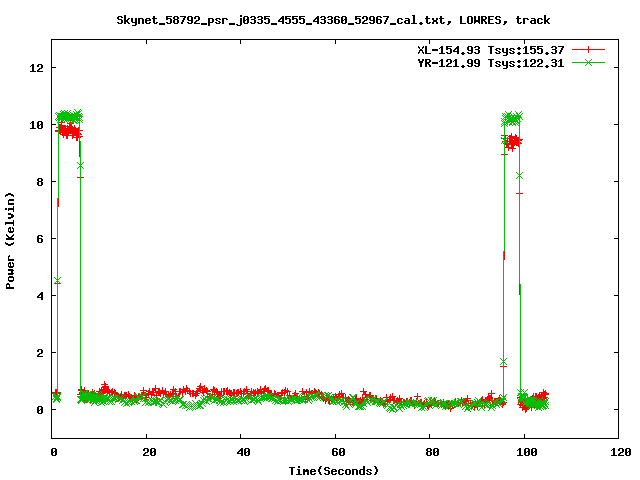Viewport: 640px width, 480px height.
Task: Click the x-axis tick label 100
Action: (527, 452)
